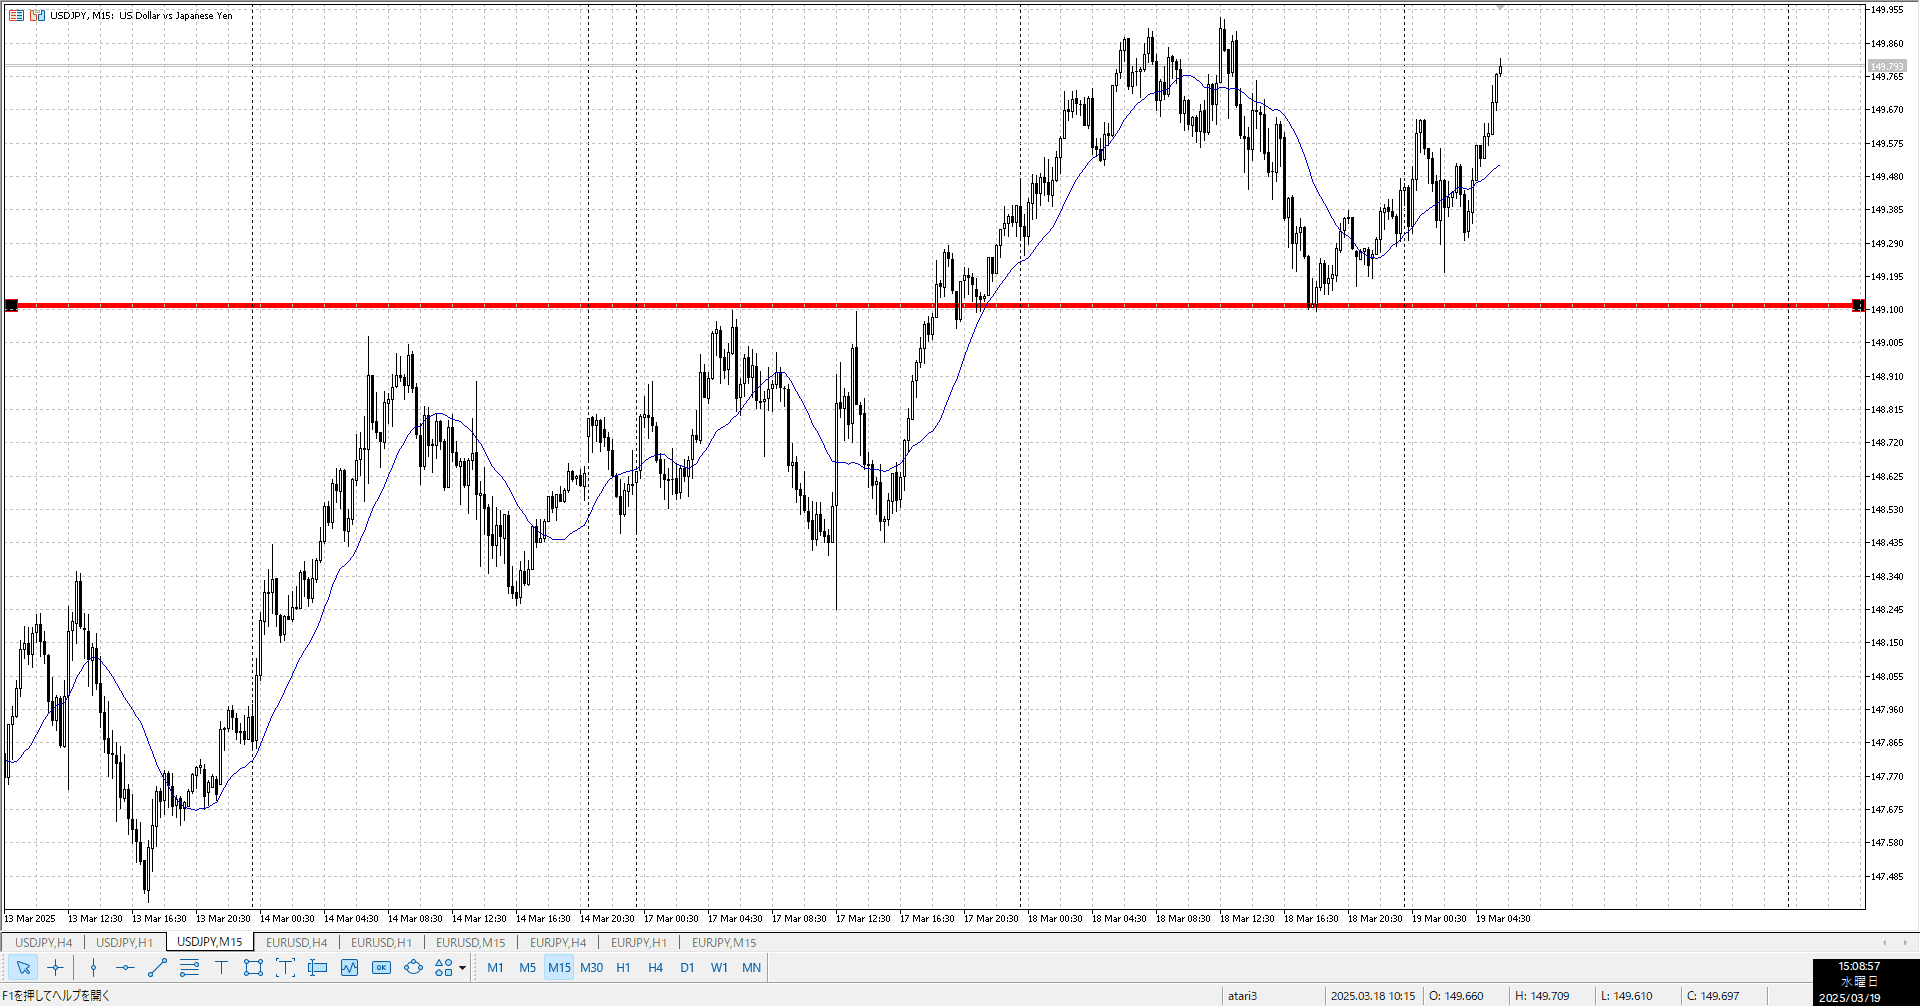The width and height of the screenshot is (1920, 1006).
Task: Activate the crosshair tool
Action: point(56,967)
